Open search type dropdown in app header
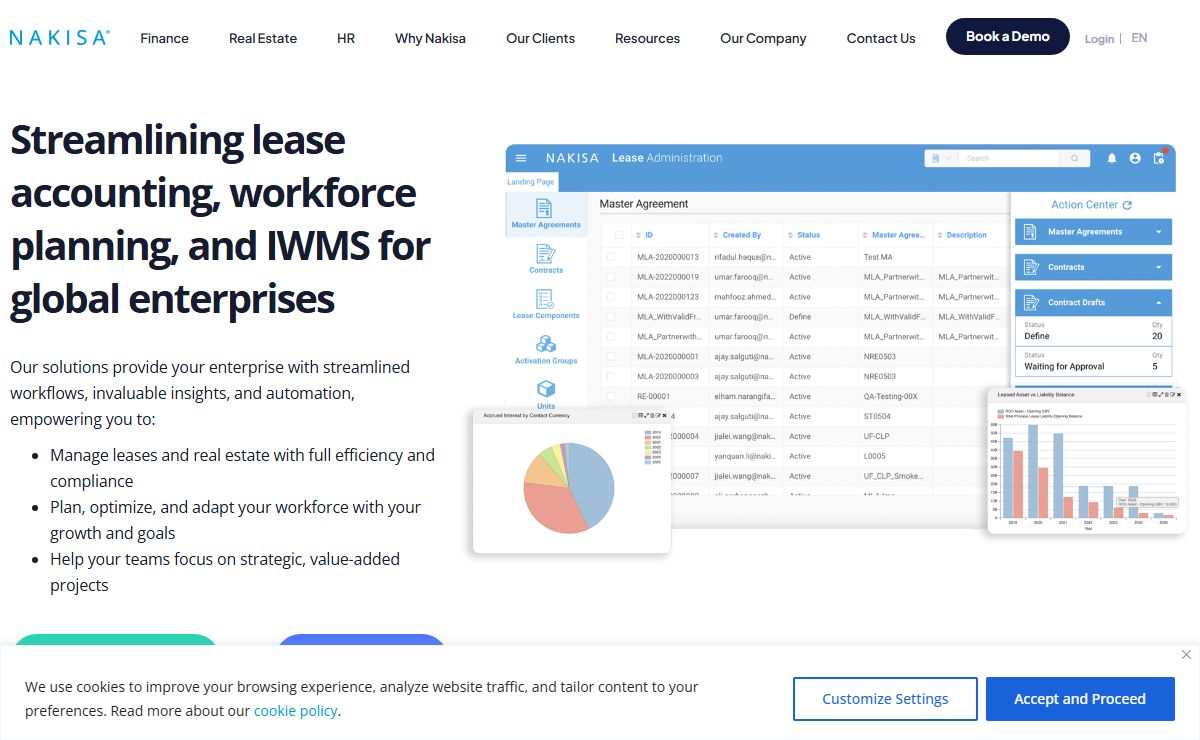The height and width of the screenshot is (740, 1200). pyautogui.click(x=941, y=158)
